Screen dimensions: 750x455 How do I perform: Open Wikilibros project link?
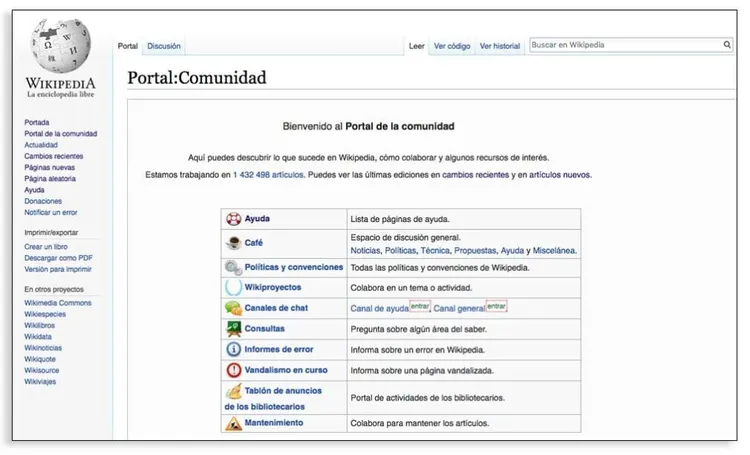pos(40,325)
